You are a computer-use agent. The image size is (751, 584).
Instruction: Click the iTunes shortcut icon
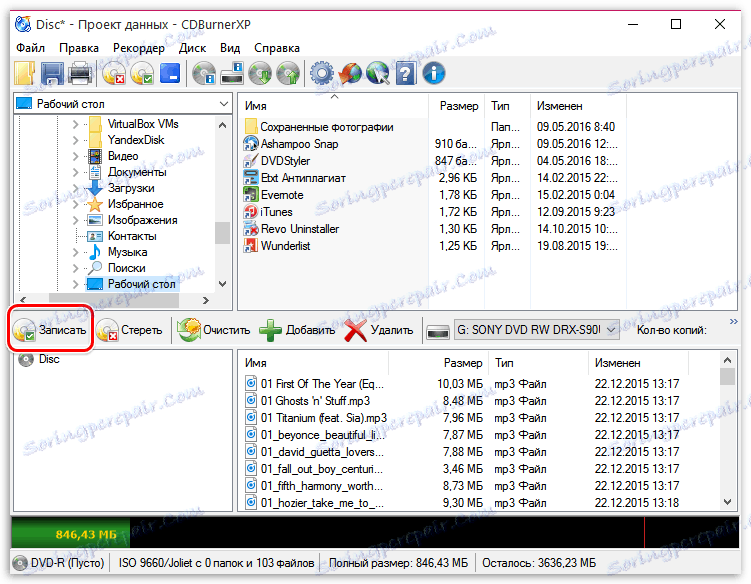click(251, 212)
